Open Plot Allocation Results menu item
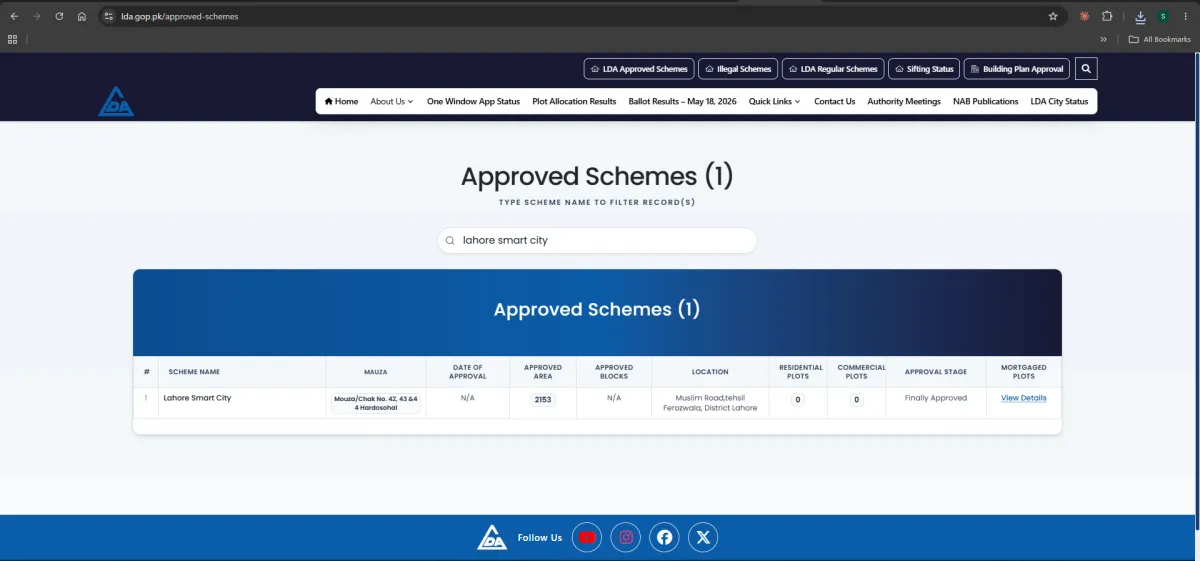1200x561 pixels. coord(574,101)
